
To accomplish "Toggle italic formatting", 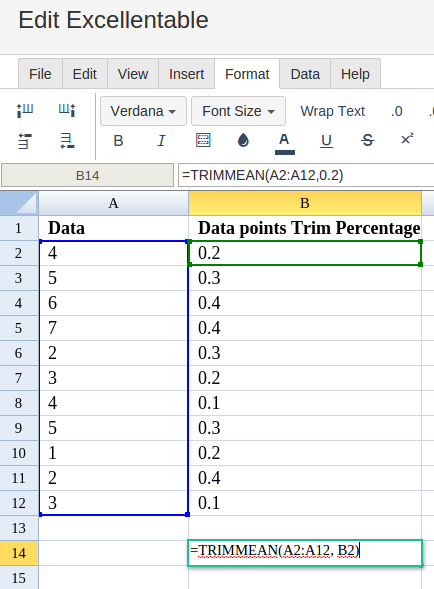I will [x=161, y=141].
